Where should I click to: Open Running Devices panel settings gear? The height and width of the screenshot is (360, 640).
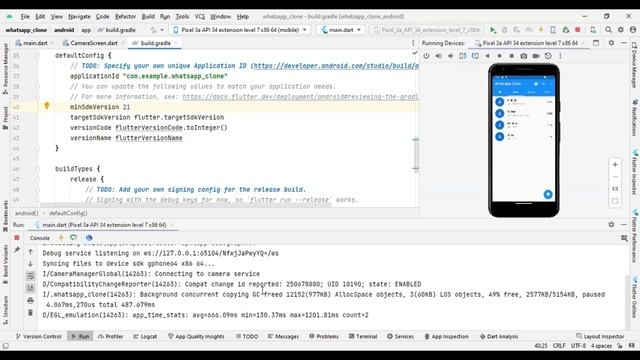pos(611,43)
